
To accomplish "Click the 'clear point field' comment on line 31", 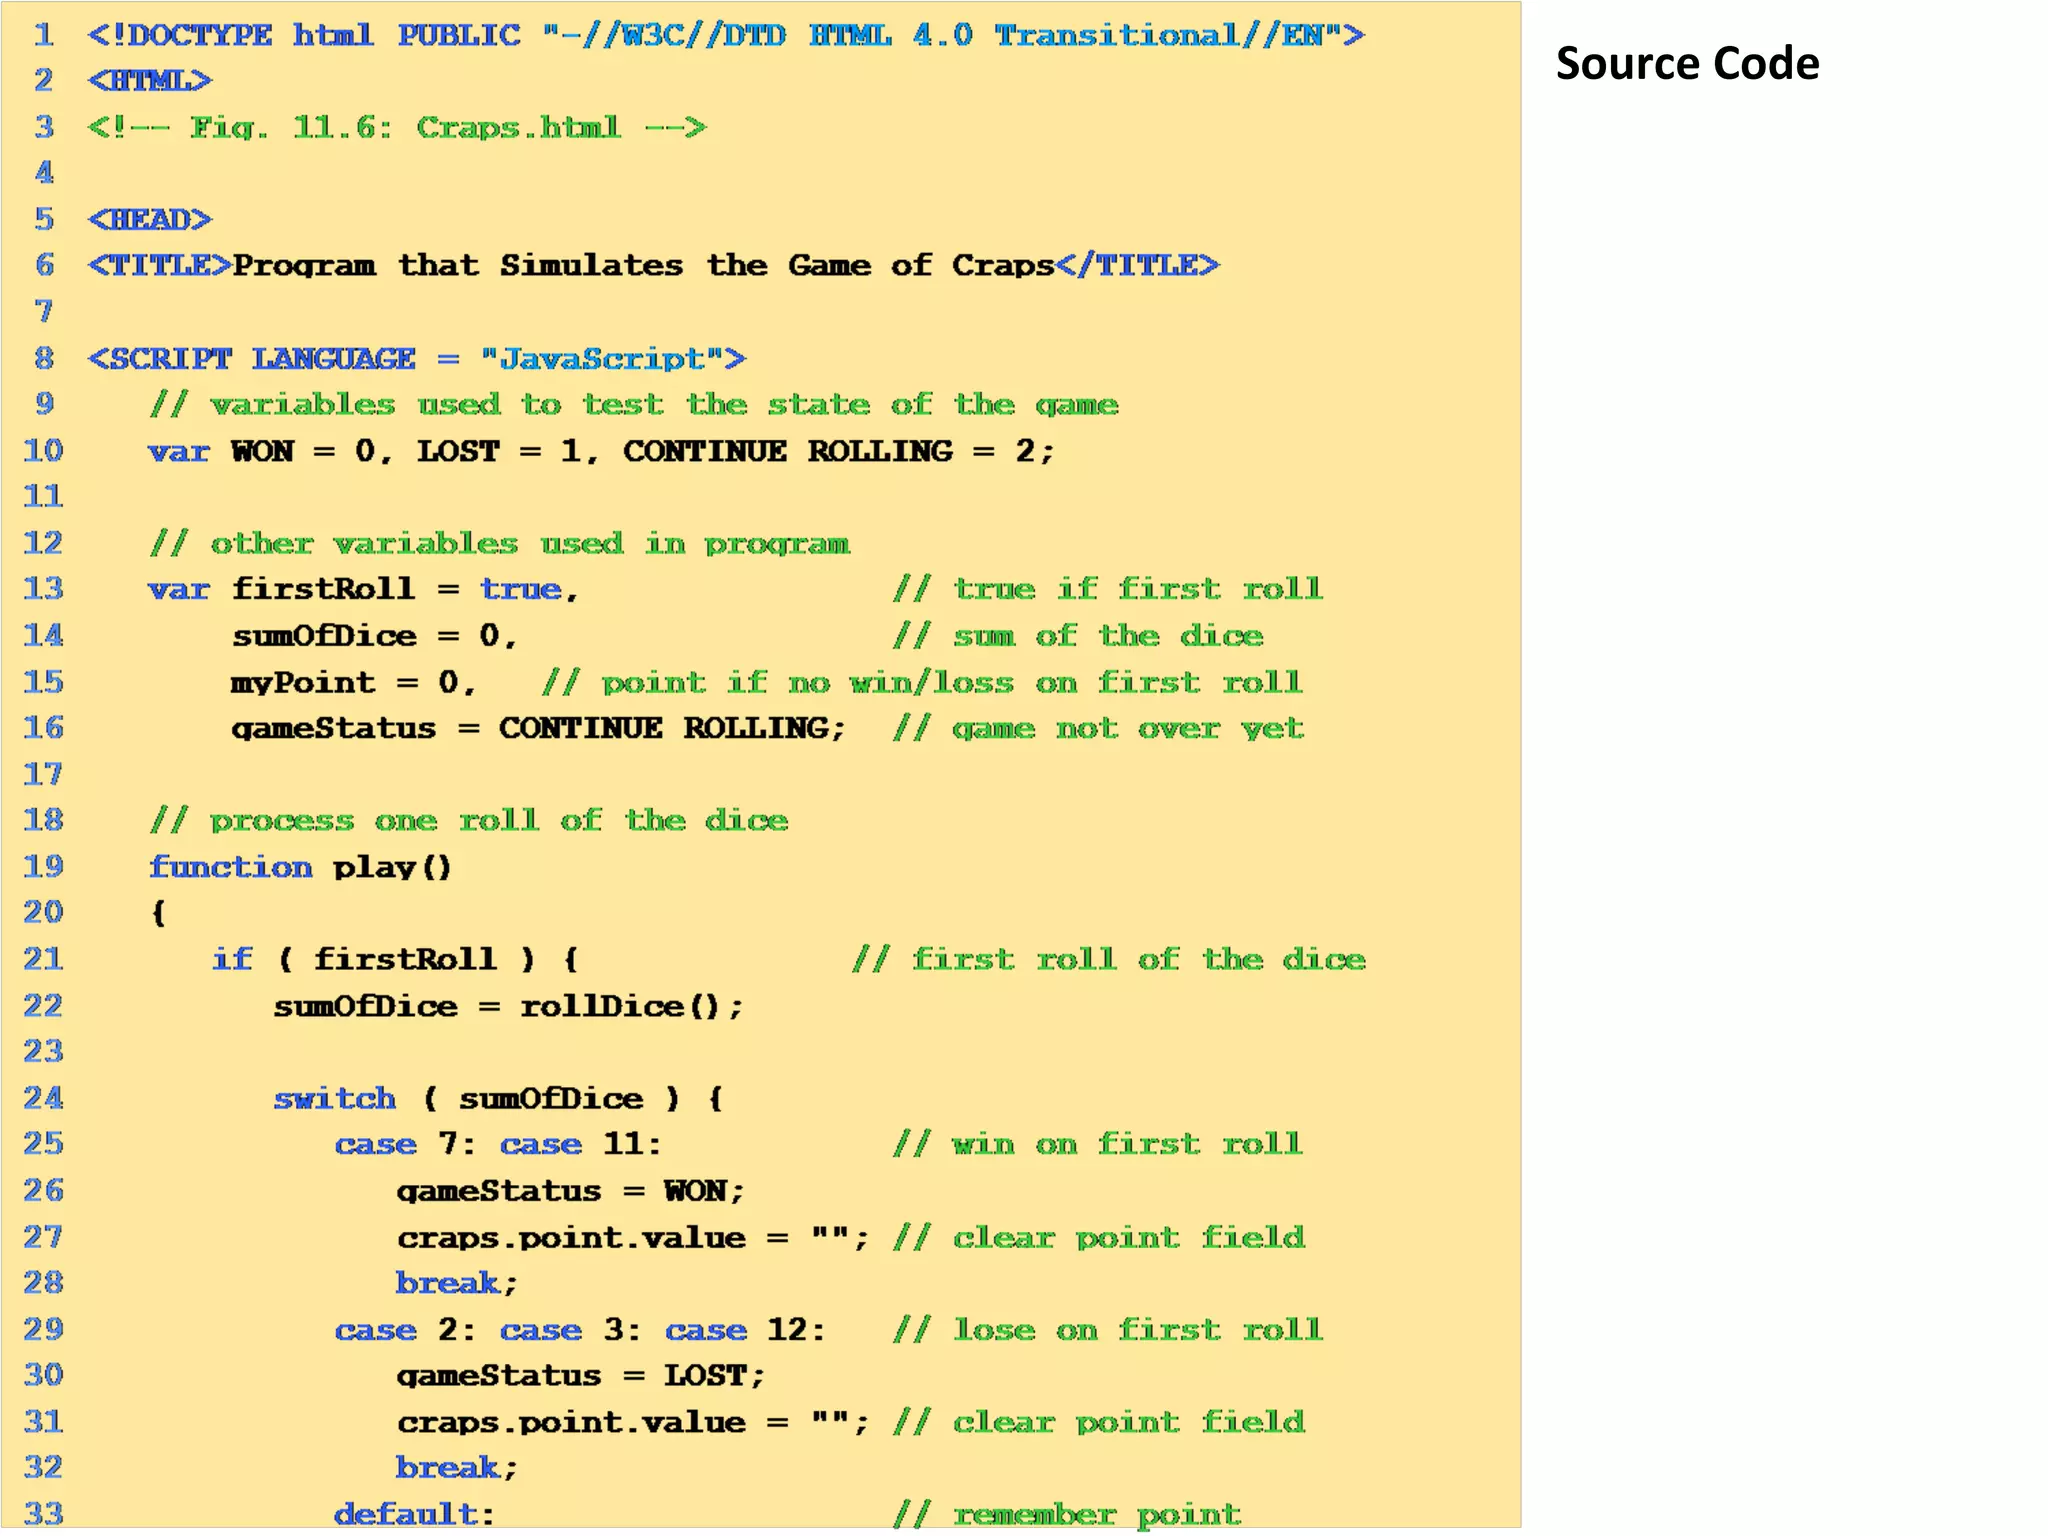I will tap(1099, 1422).
